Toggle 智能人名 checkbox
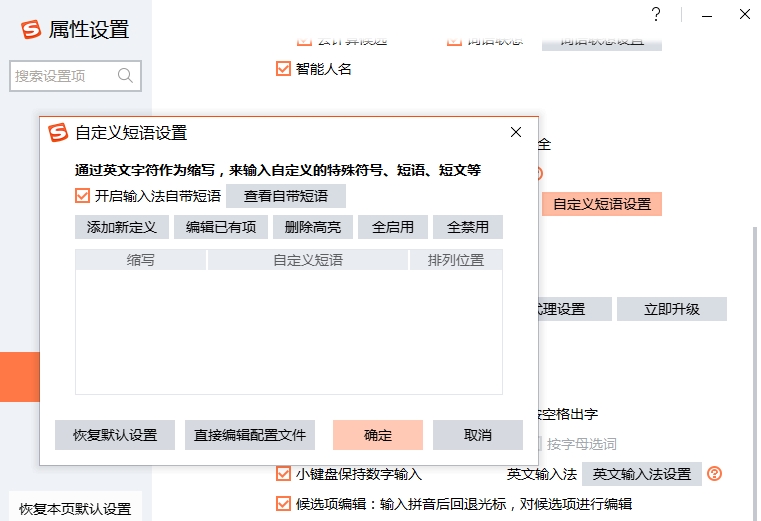 point(283,68)
